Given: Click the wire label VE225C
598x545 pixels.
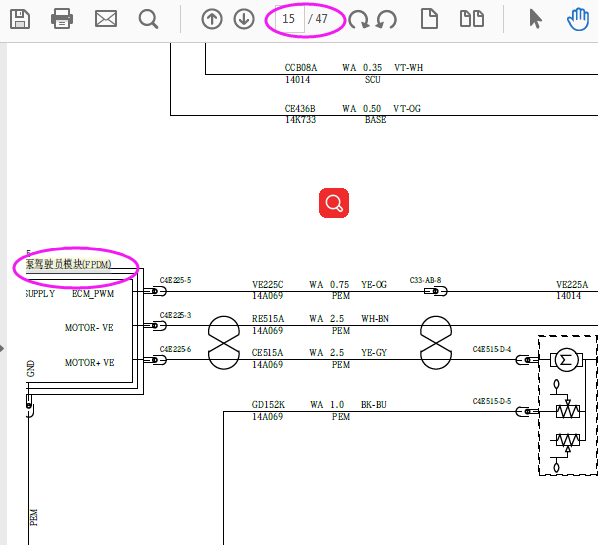Looking at the screenshot, I should (x=268, y=285).
